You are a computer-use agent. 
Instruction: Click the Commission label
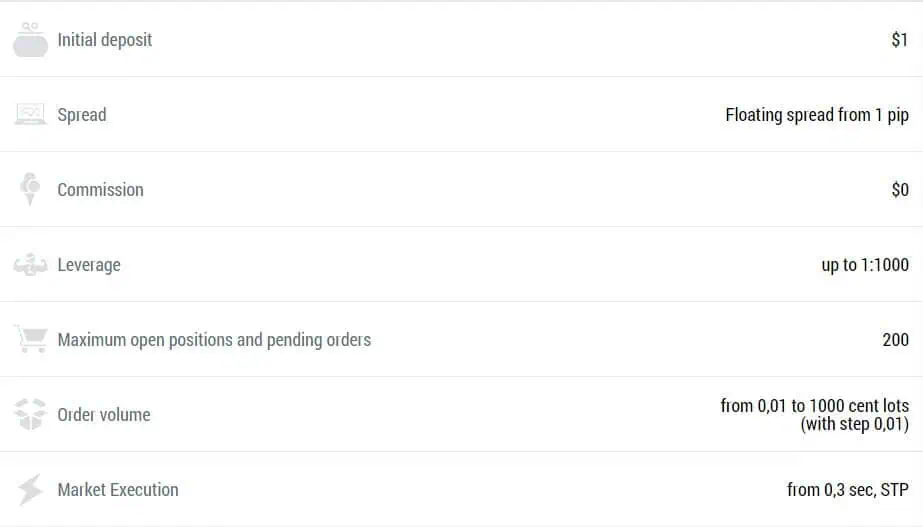click(101, 190)
